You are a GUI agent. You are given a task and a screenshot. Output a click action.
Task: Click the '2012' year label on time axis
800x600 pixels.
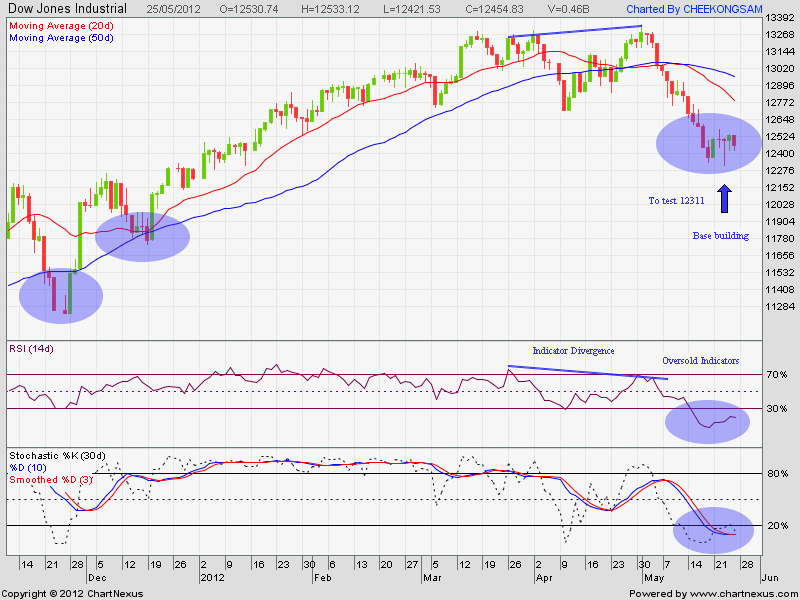click(212, 578)
